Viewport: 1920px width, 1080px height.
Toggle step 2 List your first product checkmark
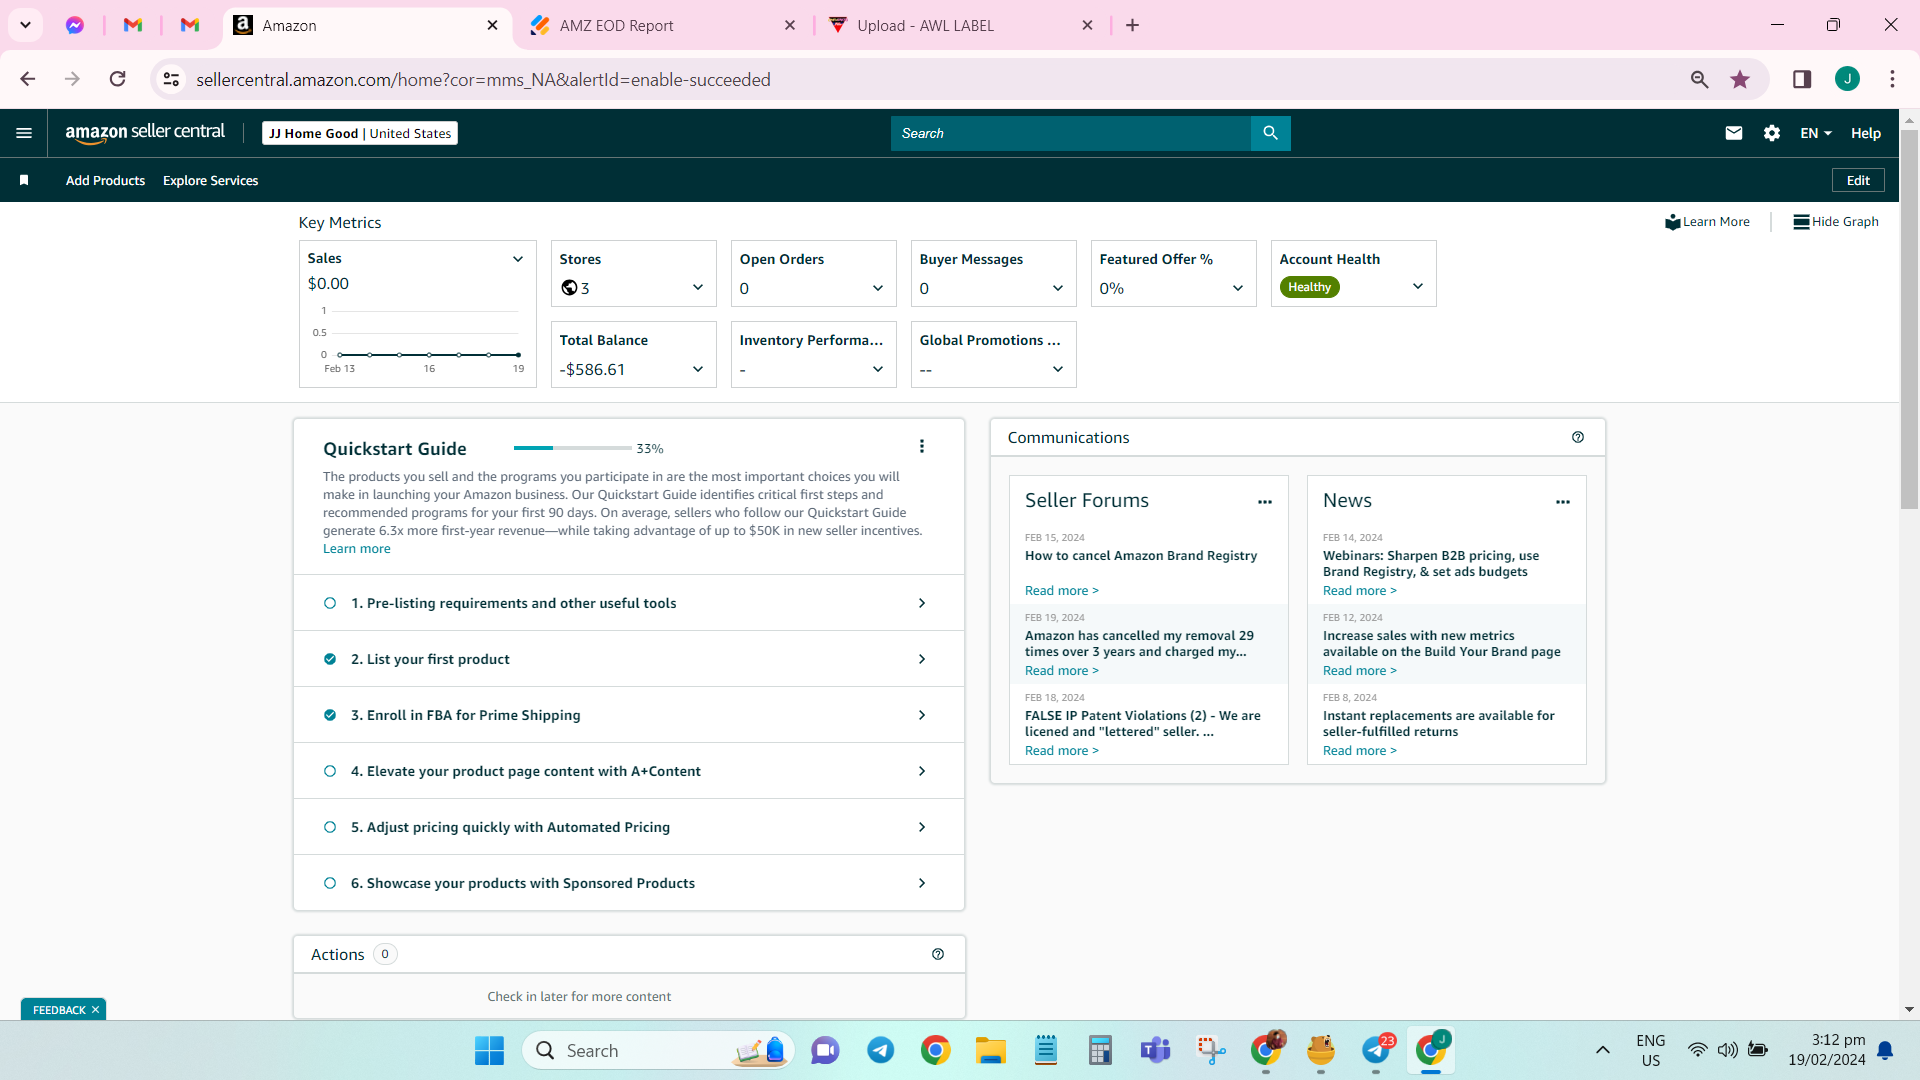(x=330, y=659)
